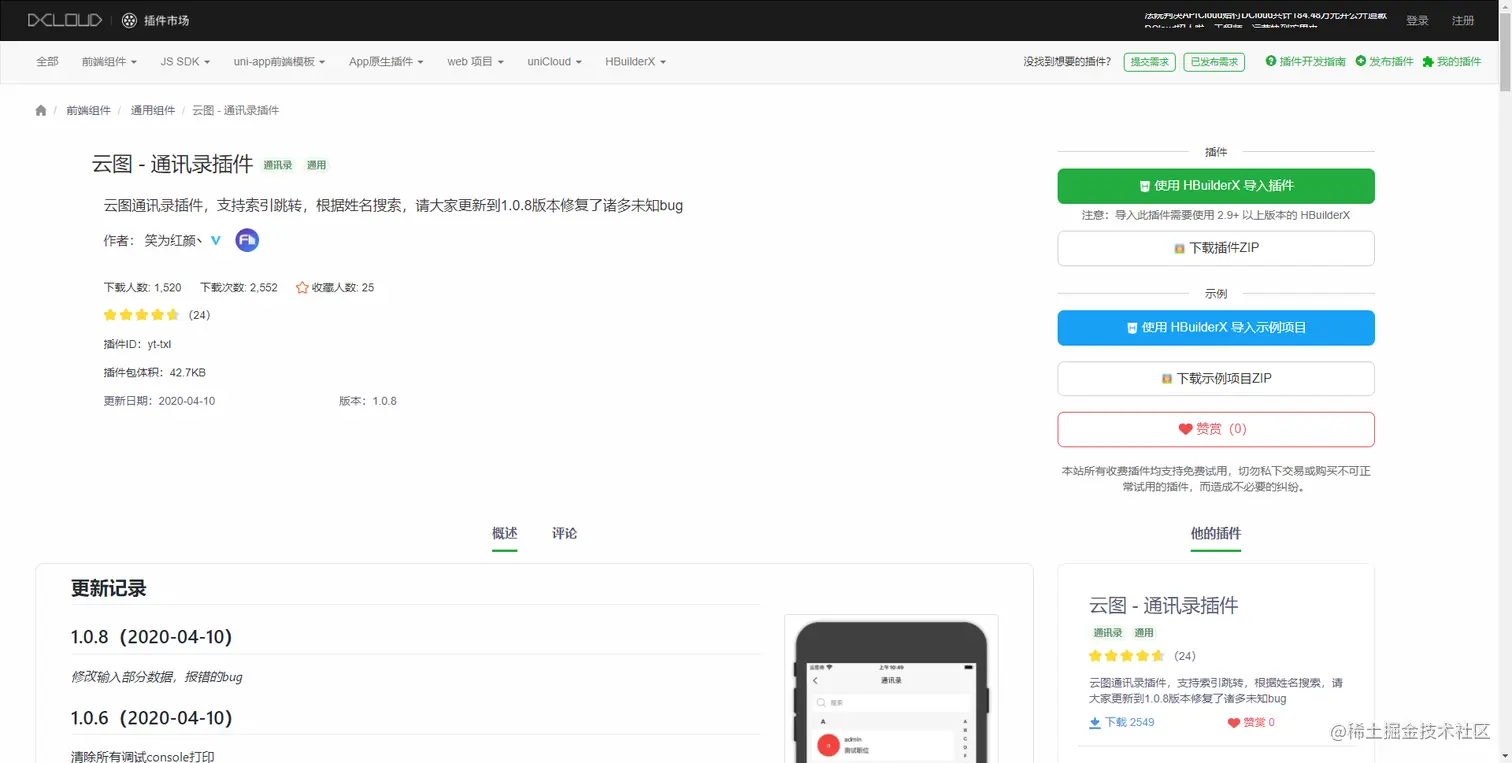This screenshot has width=1512, height=763.
Task: Open 我的插件 from the top navigation
Action: tap(1452, 62)
